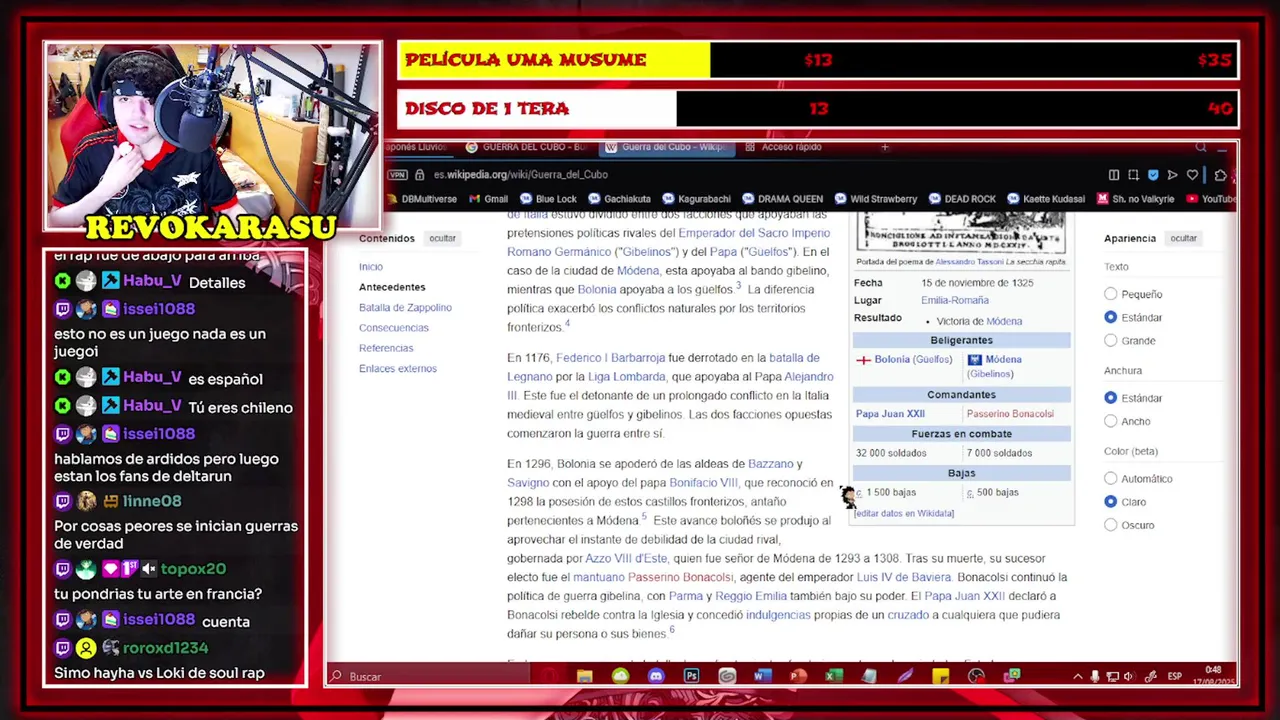Jump to Enlaces externos section
Screen dimensions: 1280x720
point(398,369)
